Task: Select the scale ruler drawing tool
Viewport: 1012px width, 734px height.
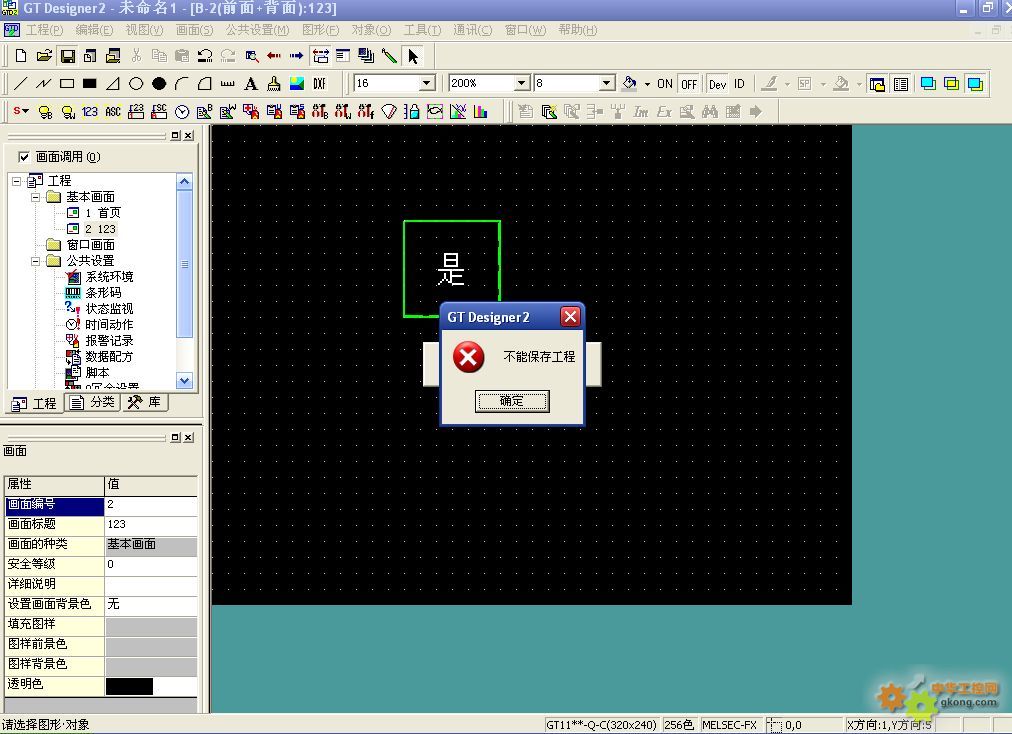Action: coord(227,84)
